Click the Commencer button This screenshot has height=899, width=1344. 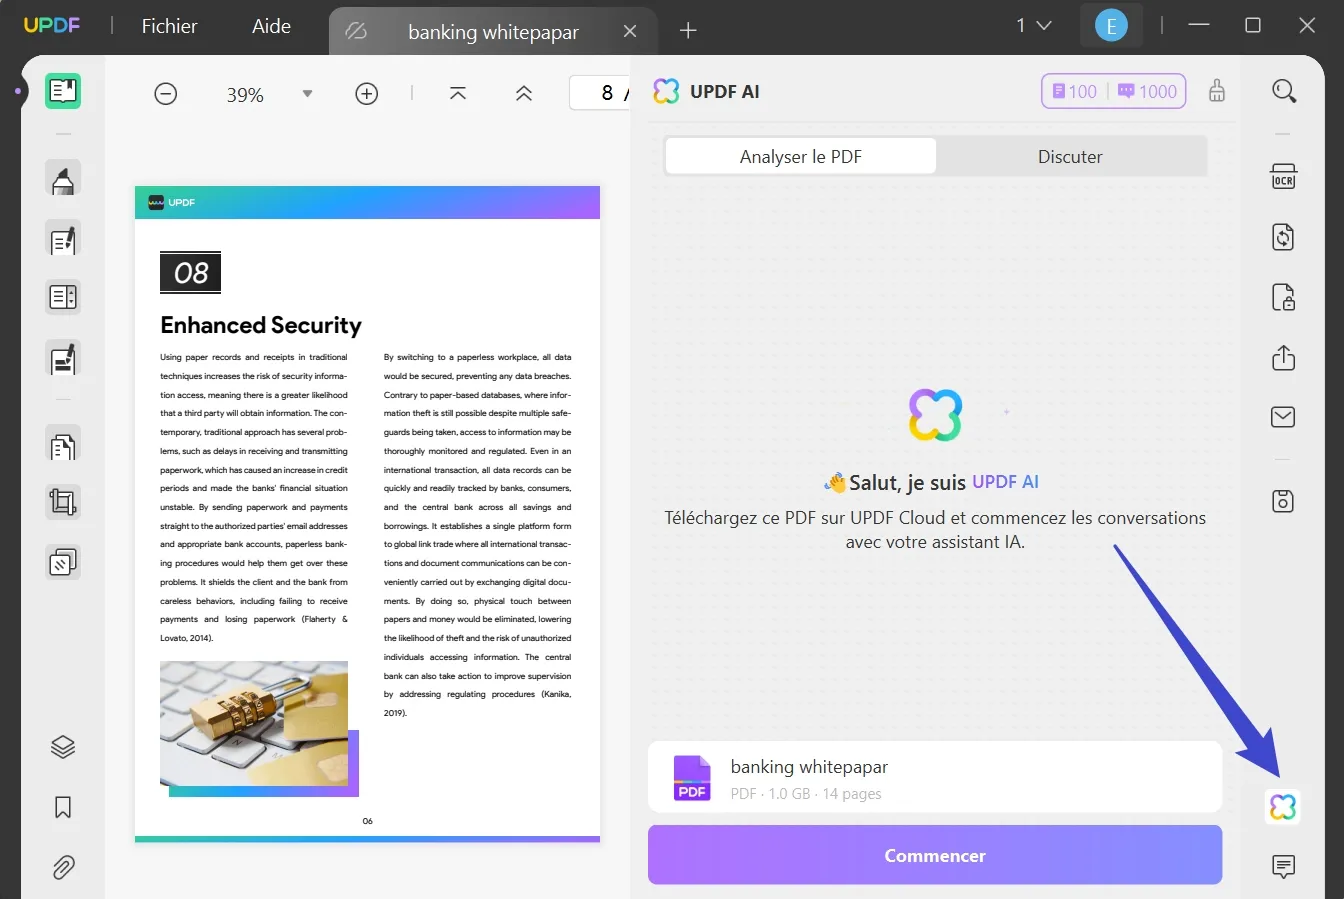pyautogui.click(x=935, y=855)
